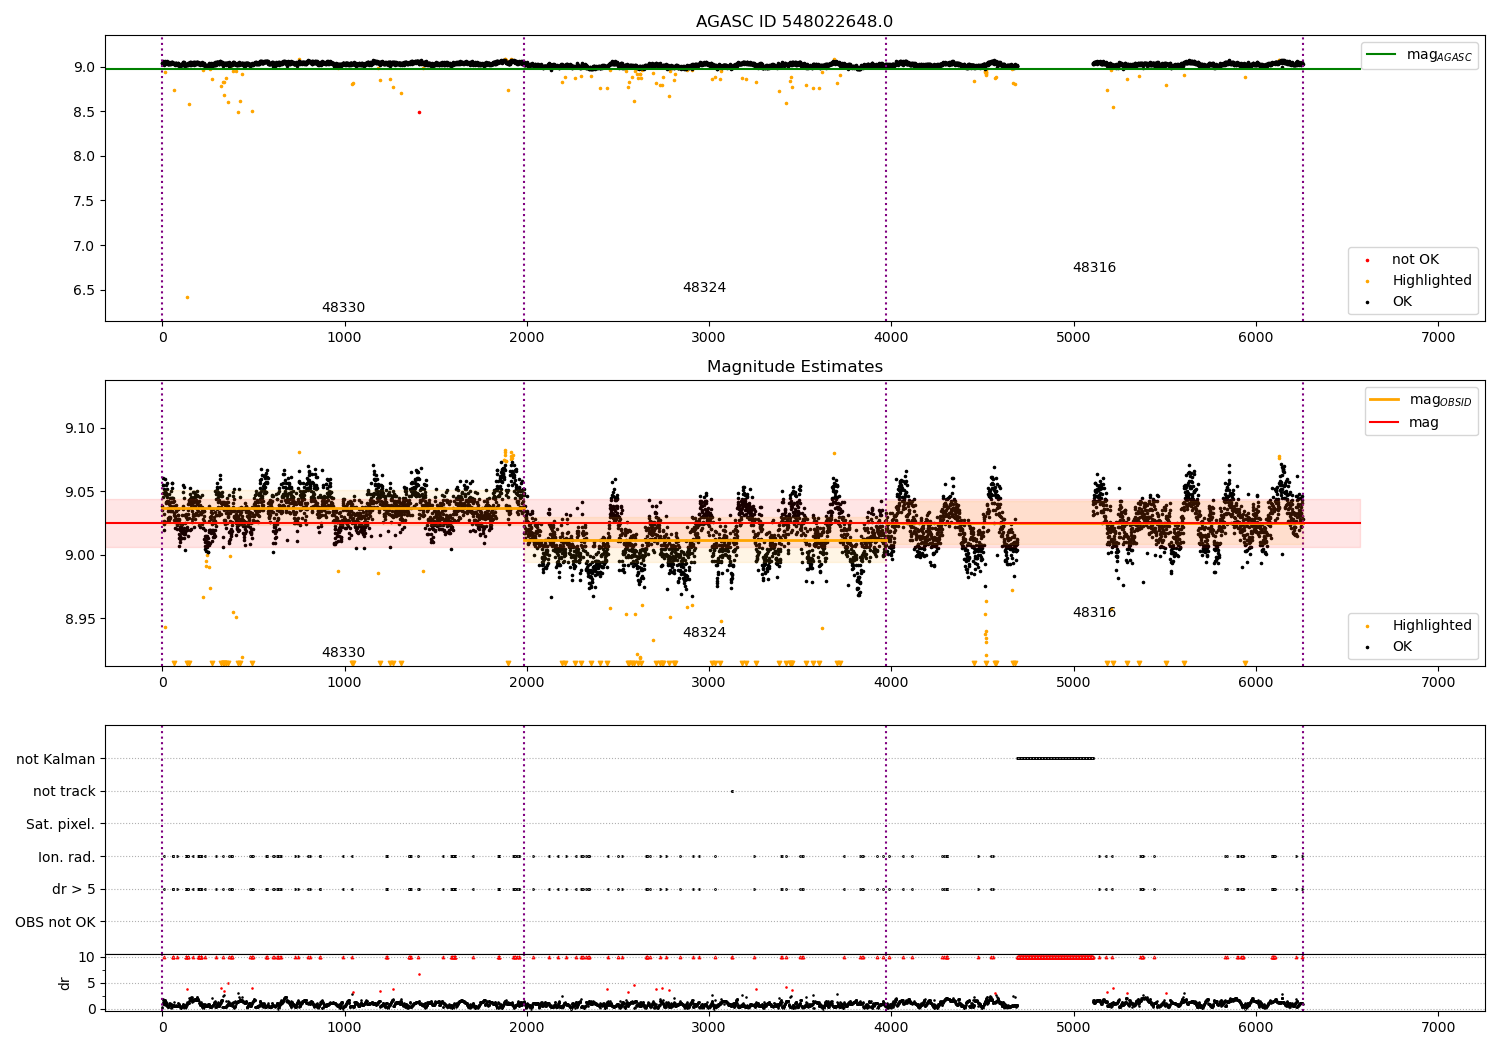Click the "Sat. pixel." row label
This screenshot has height=1050, width=1500.
[x=60, y=825]
